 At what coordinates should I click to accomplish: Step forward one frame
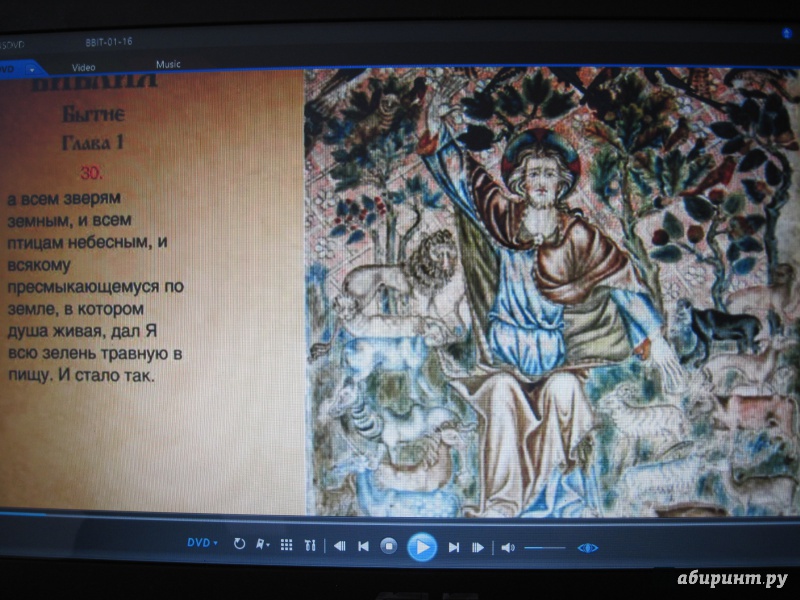coord(478,548)
